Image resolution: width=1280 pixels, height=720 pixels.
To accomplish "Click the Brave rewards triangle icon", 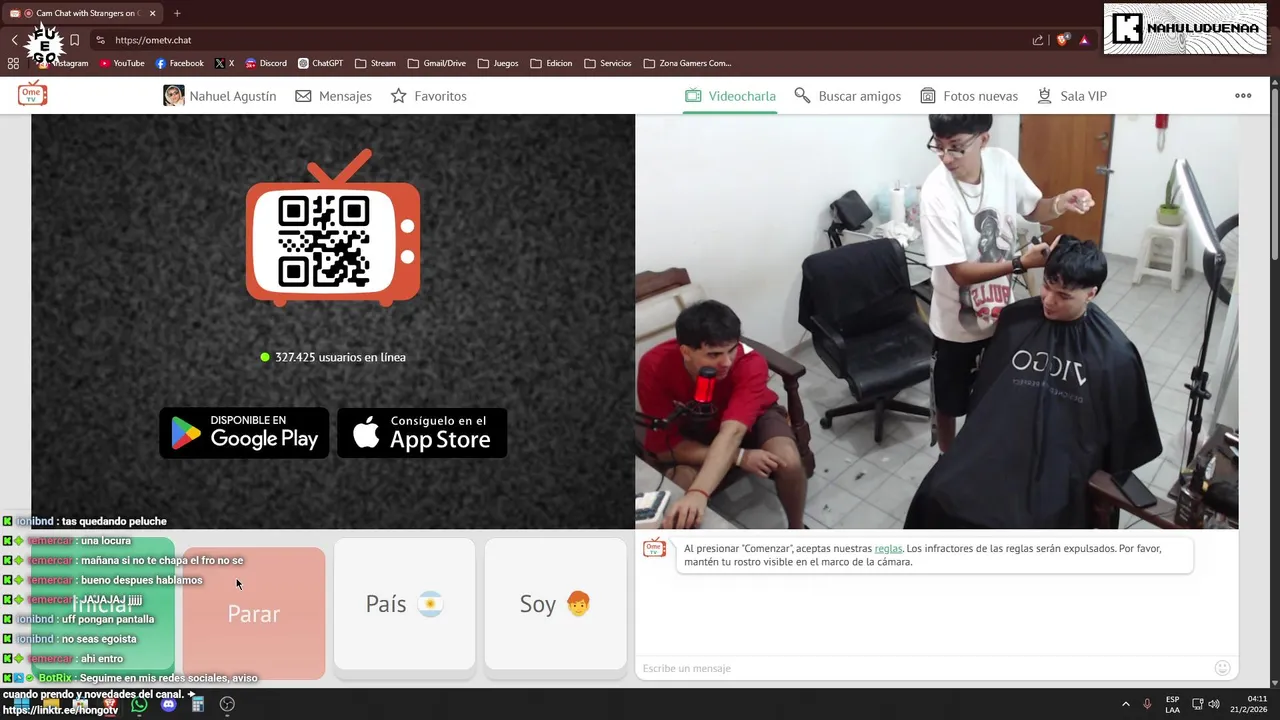I will (1084, 40).
